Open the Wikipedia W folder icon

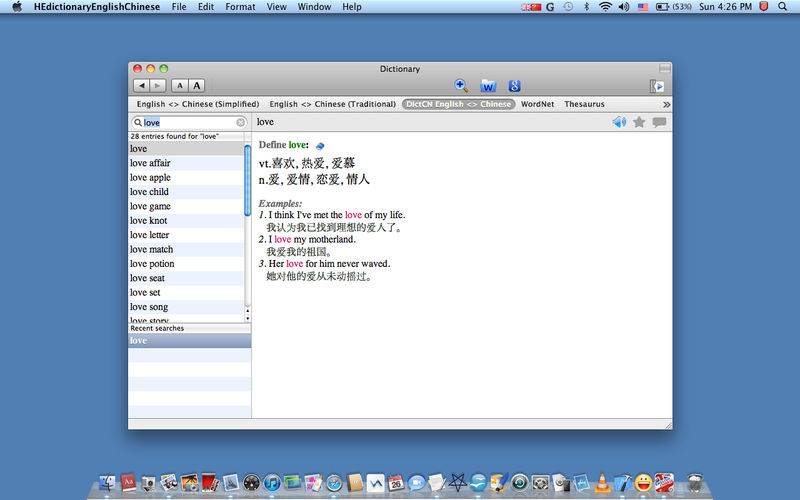[488, 86]
